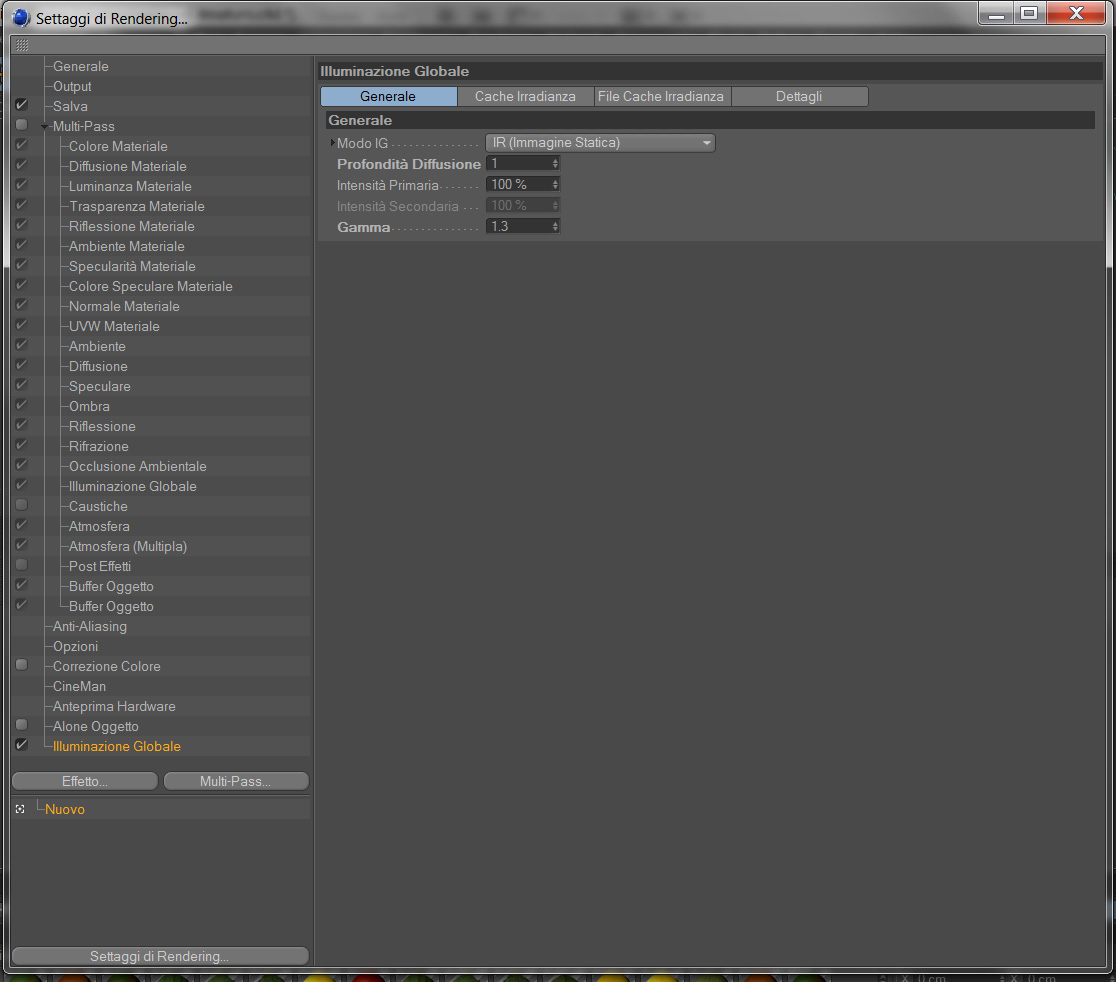
Task: Select the Anteprima Hardware entry
Action: coord(114,706)
